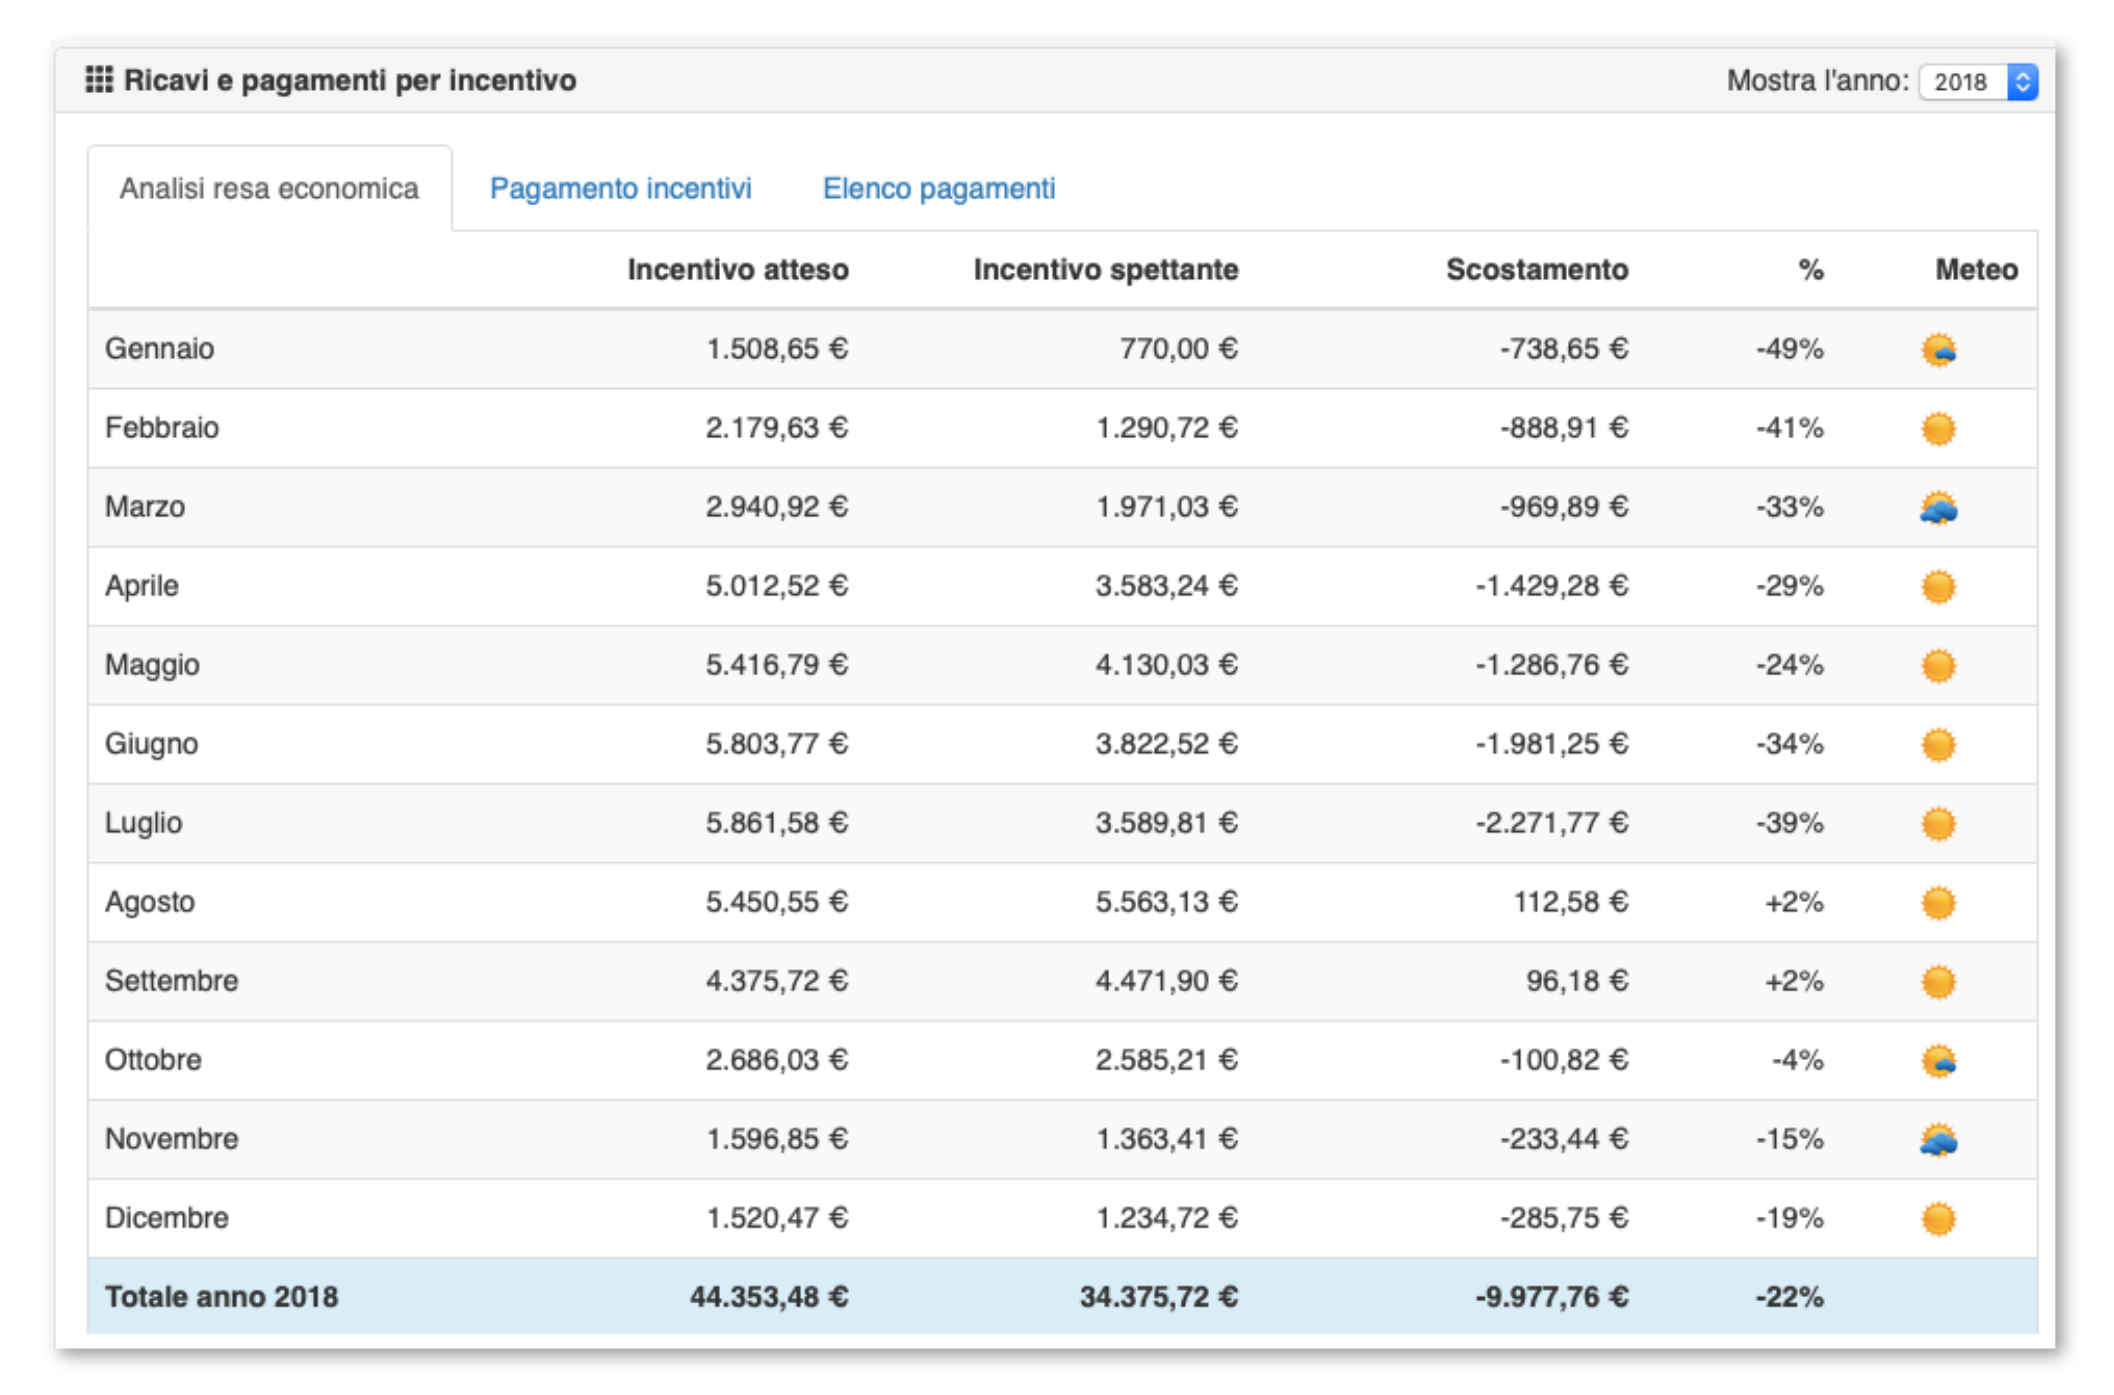Select the Agosto row label
The image size is (2114, 1395).
[150, 901]
